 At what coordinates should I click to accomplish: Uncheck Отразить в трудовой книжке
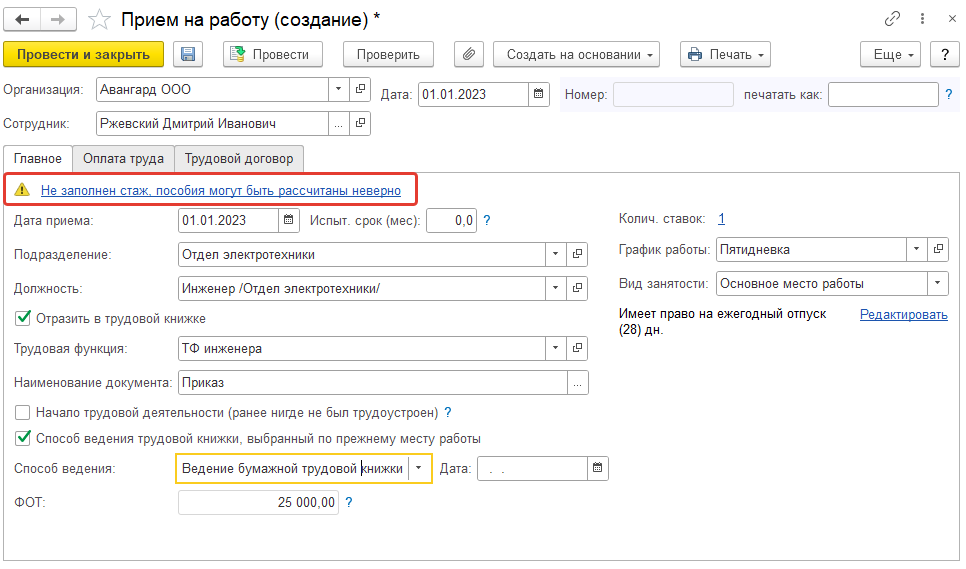pyautogui.click(x=23, y=318)
